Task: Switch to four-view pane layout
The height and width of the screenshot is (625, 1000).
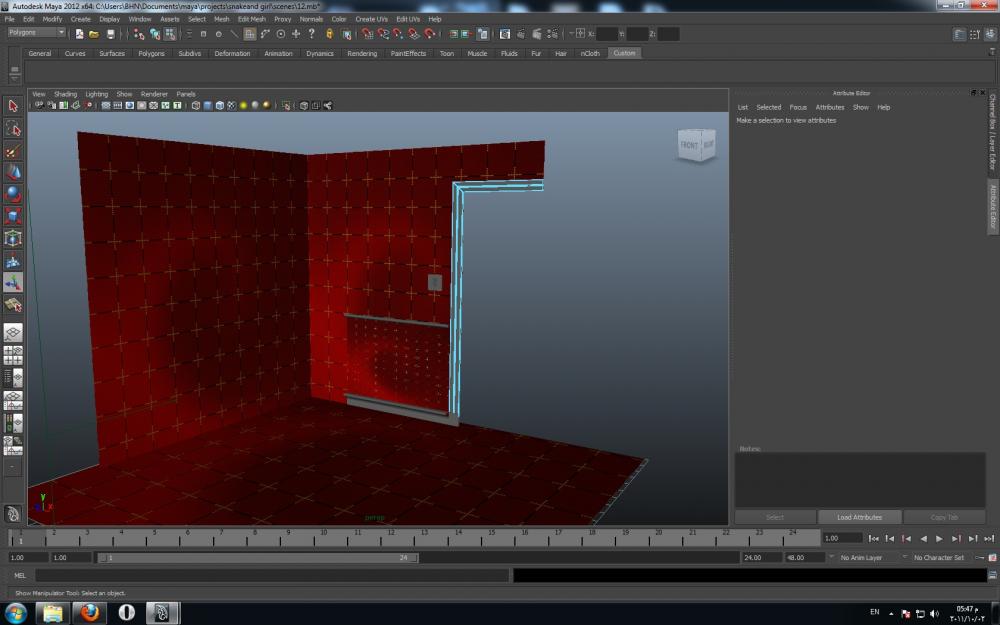Action: coord(13,355)
